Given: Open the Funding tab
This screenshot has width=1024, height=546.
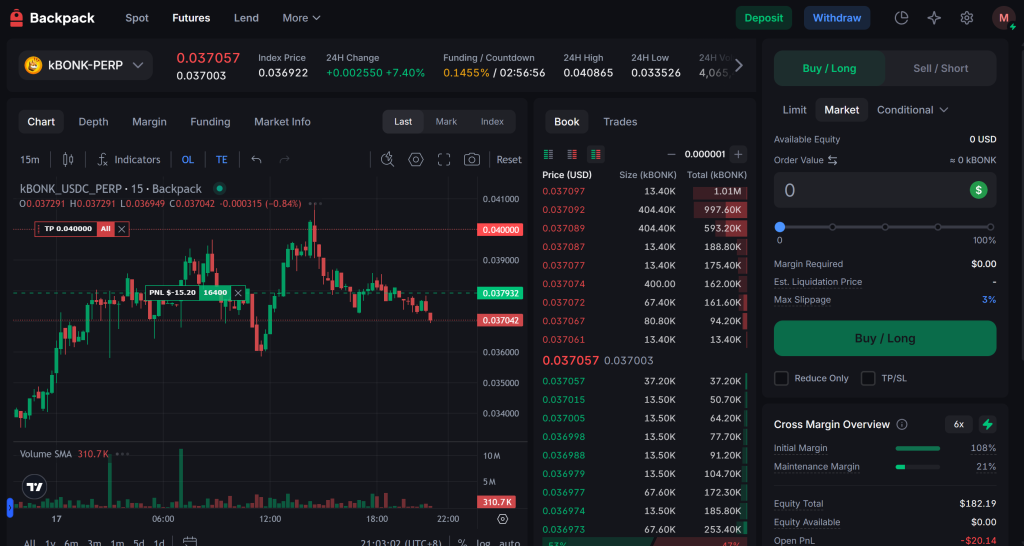Looking at the screenshot, I should tap(210, 121).
